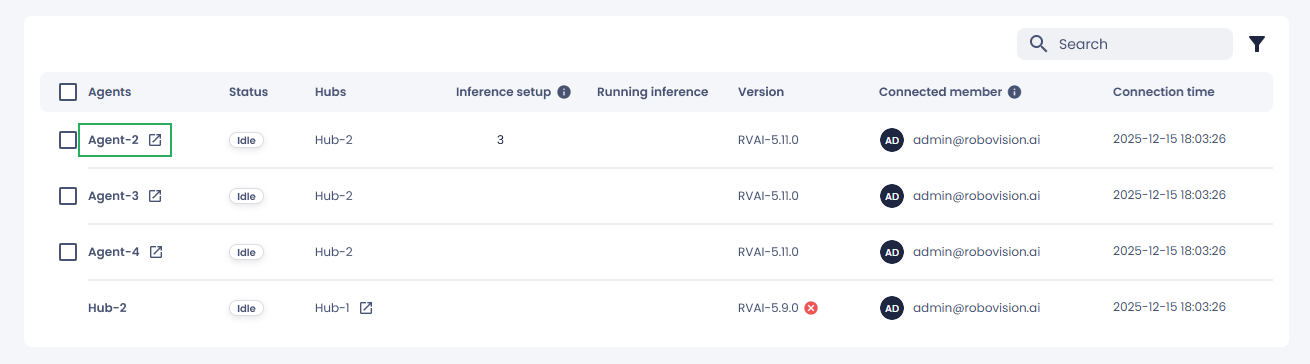Open Agent-4 external link icon

156,252
